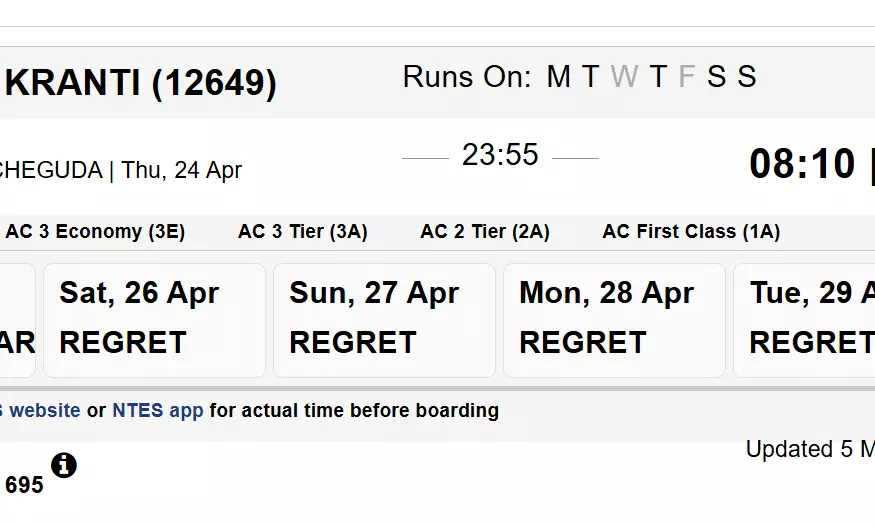Pick the Sun, 27 Apr REGRET card

click(384, 320)
